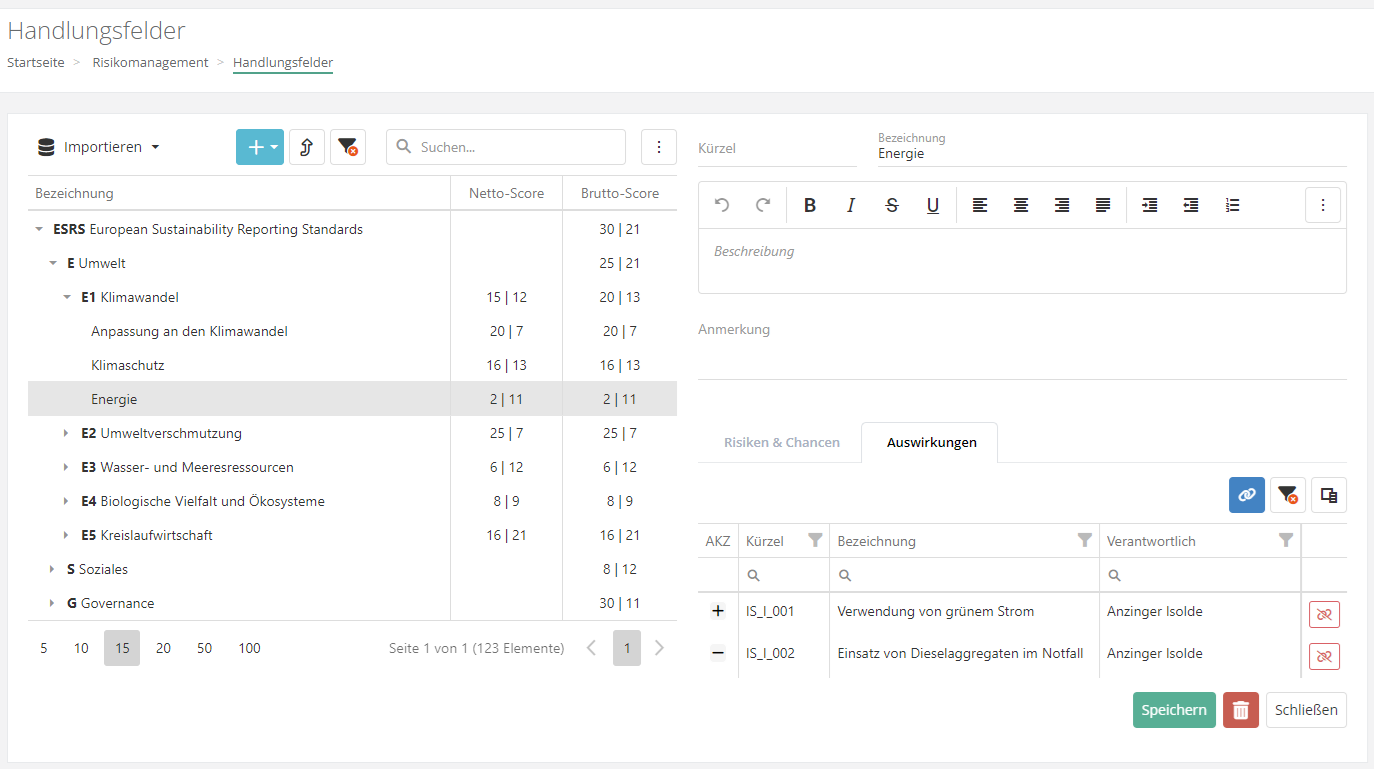This screenshot has height=769, width=1374.
Task: Click the Bold formatting icon
Action: coord(810,205)
